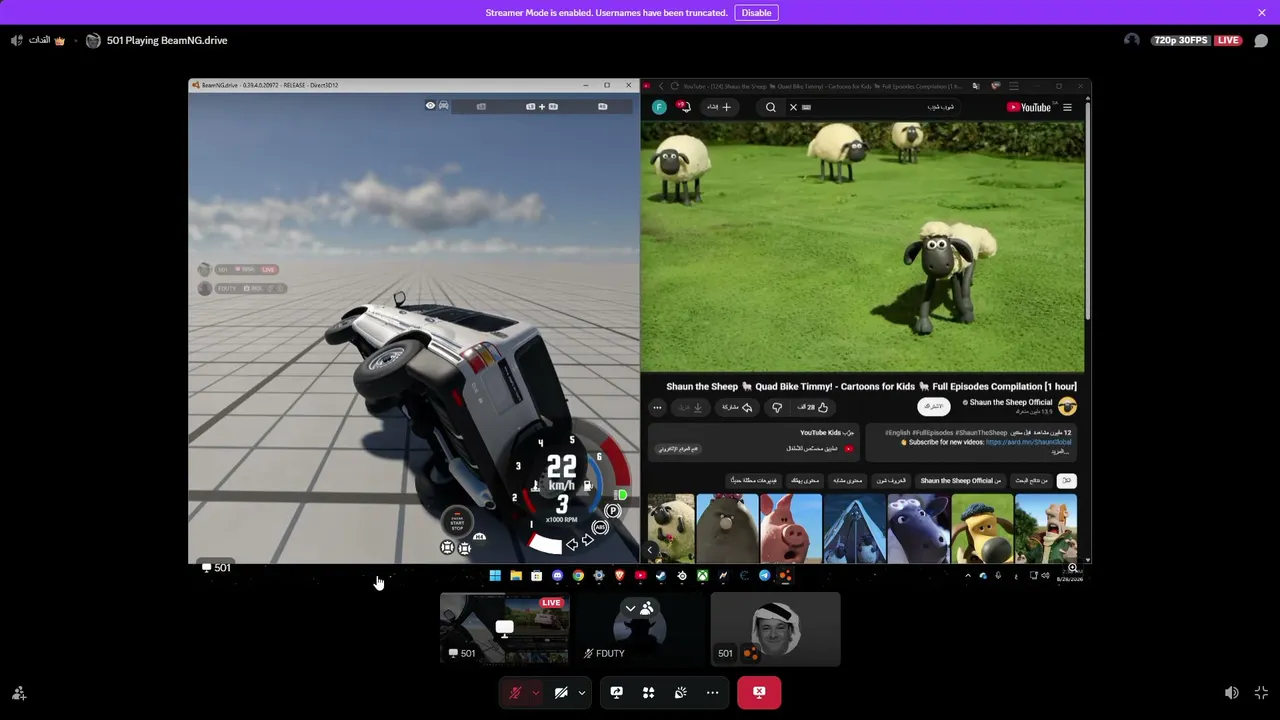1280x720 pixels.
Task: Click the Shaun the Sheep video player
Action: [x=862, y=247]
